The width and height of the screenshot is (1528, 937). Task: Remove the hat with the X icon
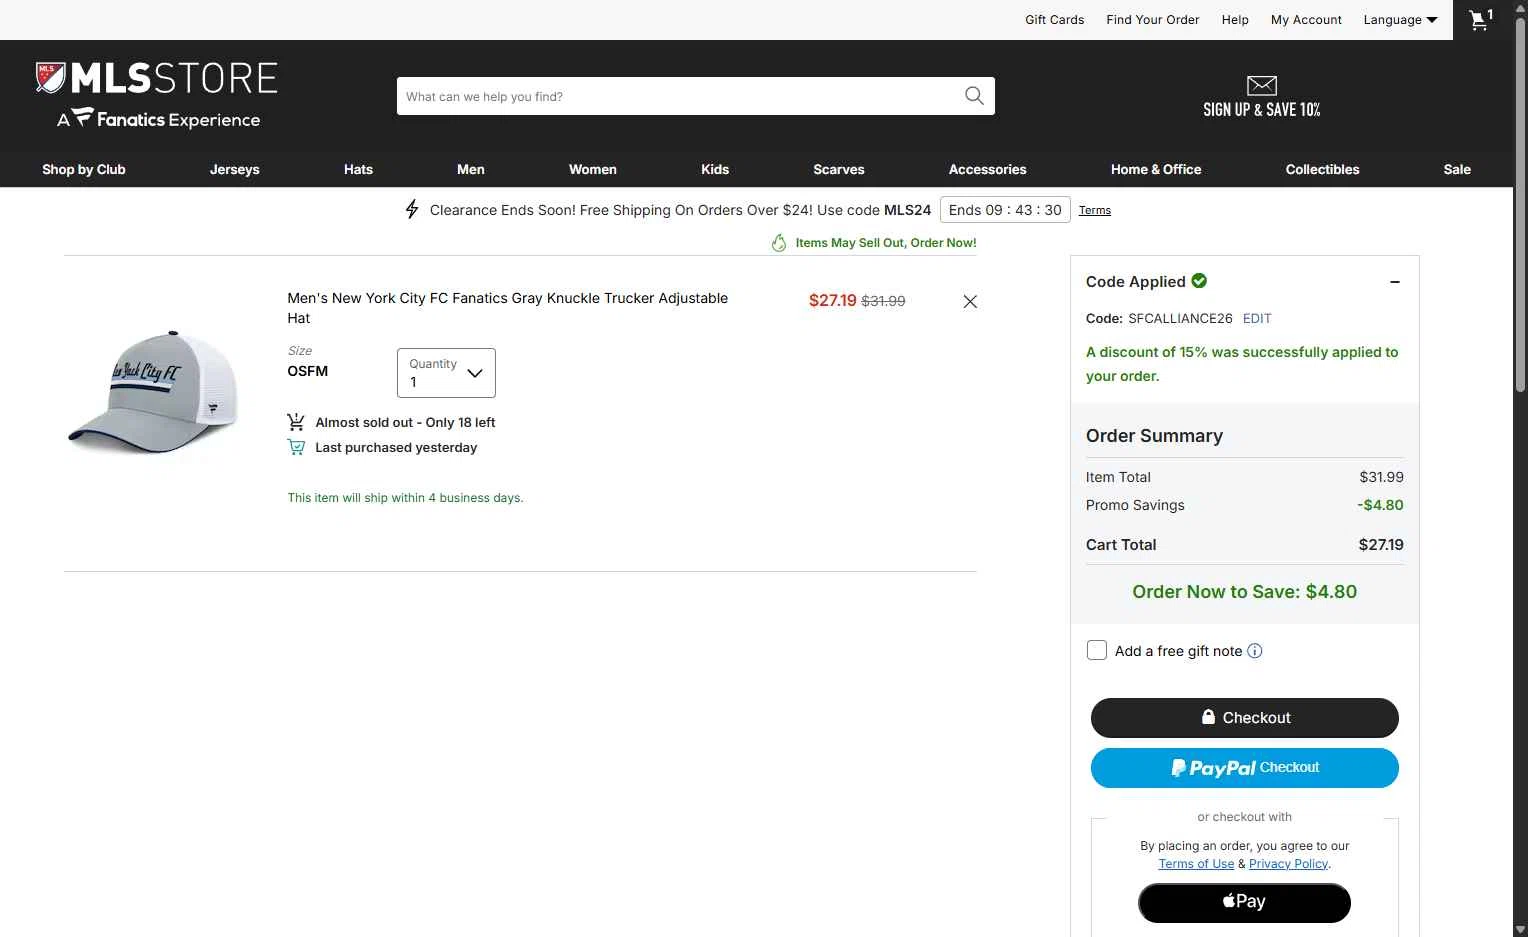coord(970,301)
